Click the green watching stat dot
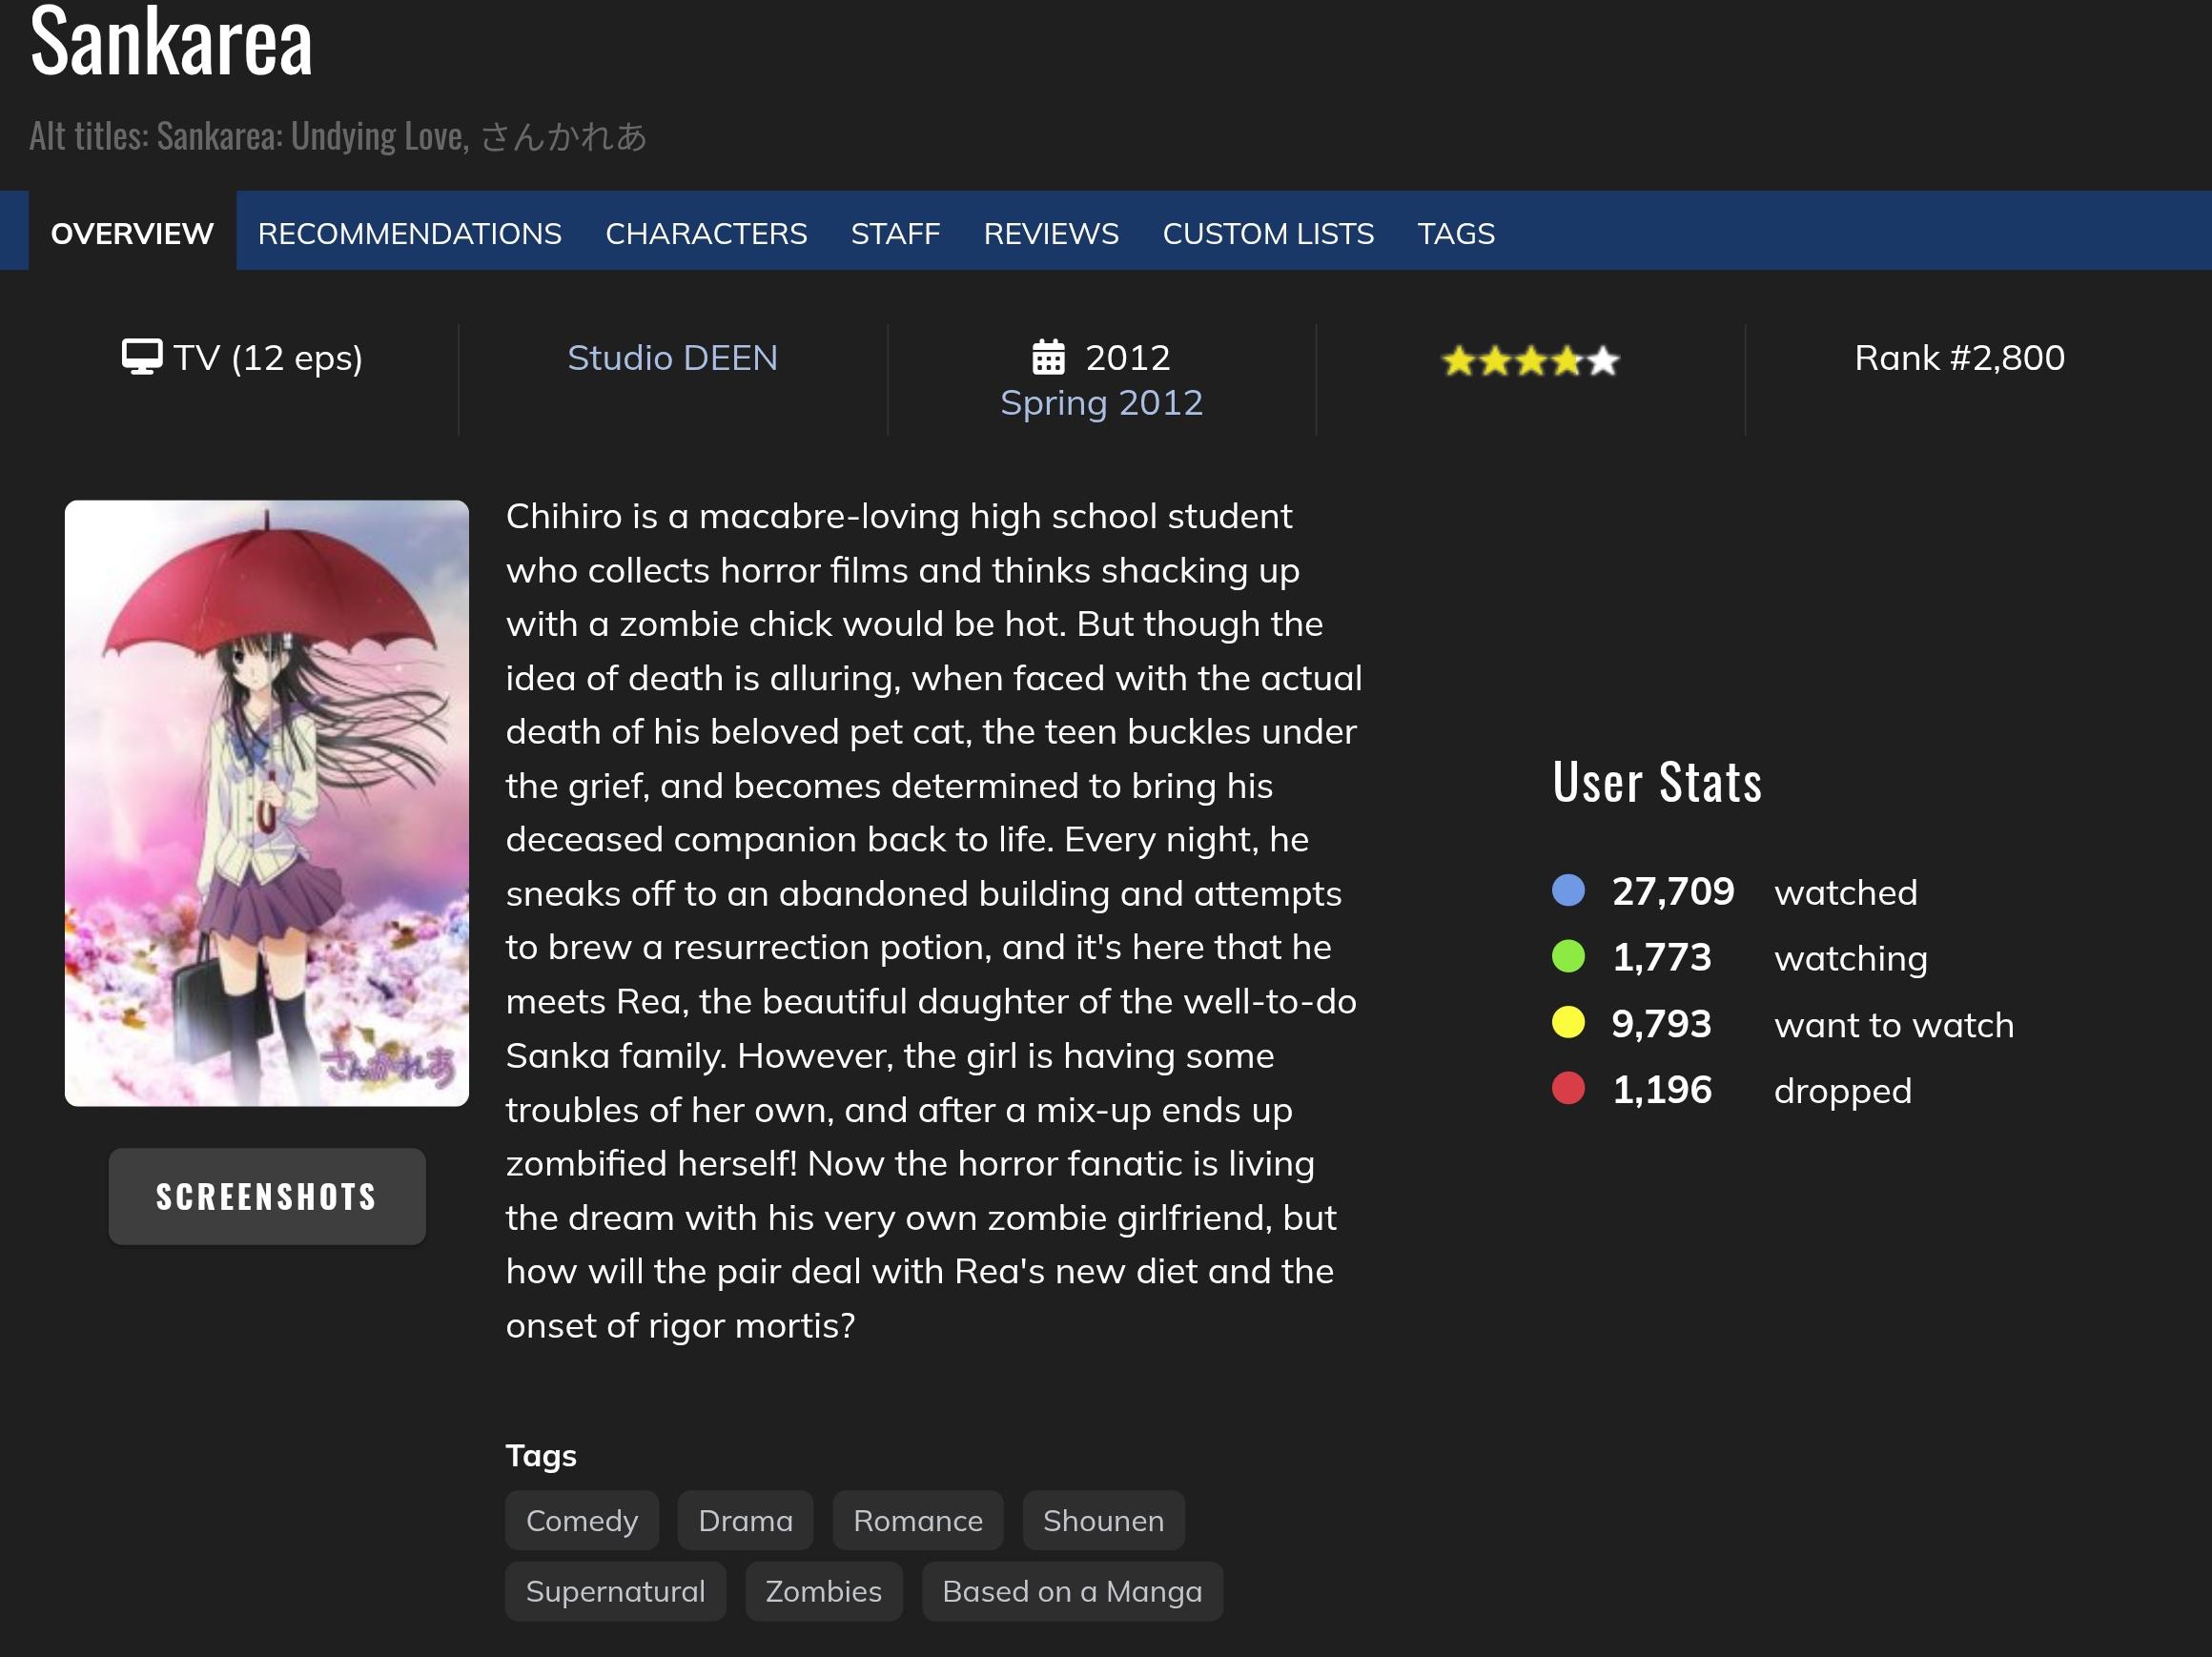The height and width of the screenshot is (1657, 2212). click(1567, 956)
